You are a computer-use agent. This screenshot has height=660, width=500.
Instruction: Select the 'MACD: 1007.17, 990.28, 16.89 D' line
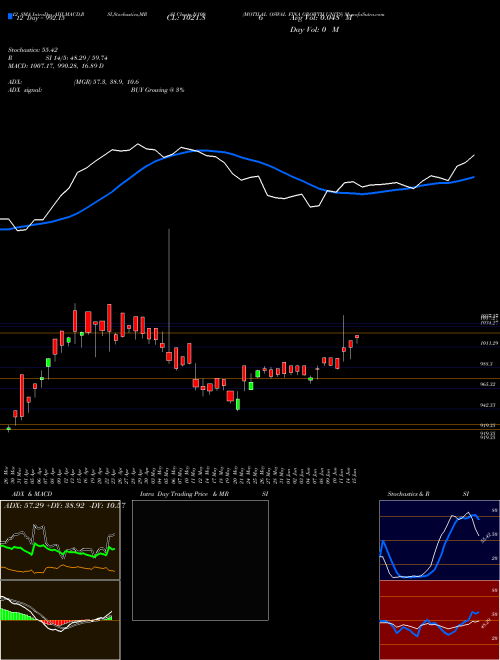[x=56, y=66]
